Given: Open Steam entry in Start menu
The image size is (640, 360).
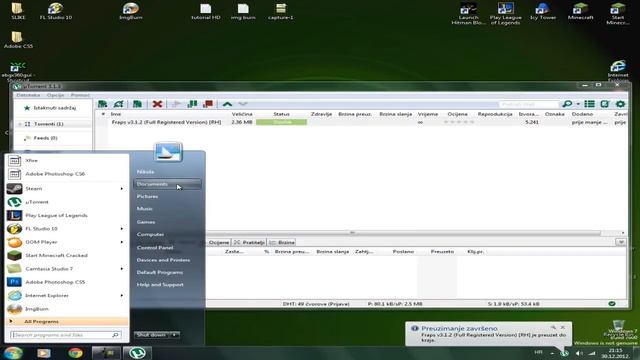Looking at the screenshot, I should pyautogui.click(x=33, y=189).
